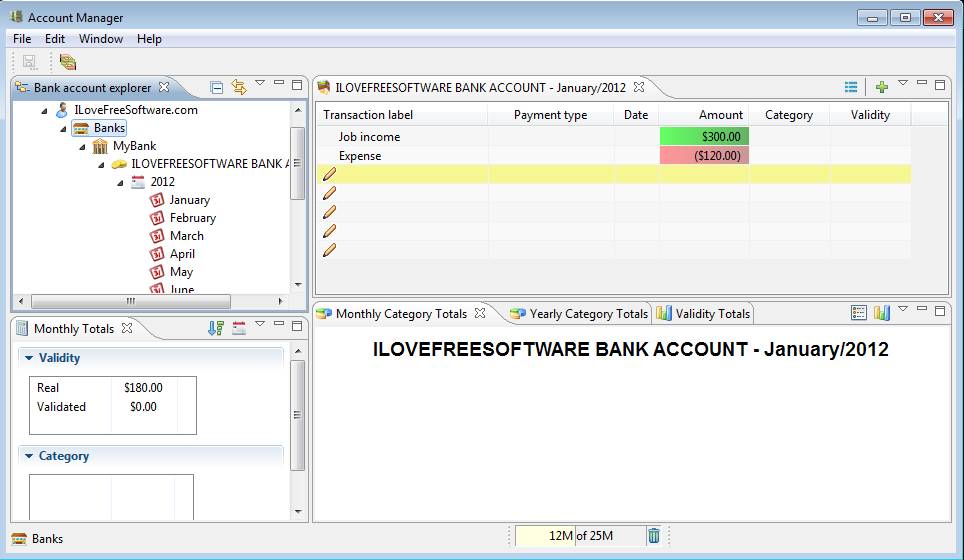The image size is (964, 560).
Task: Select March in the tree
Action: coord(186,235)
